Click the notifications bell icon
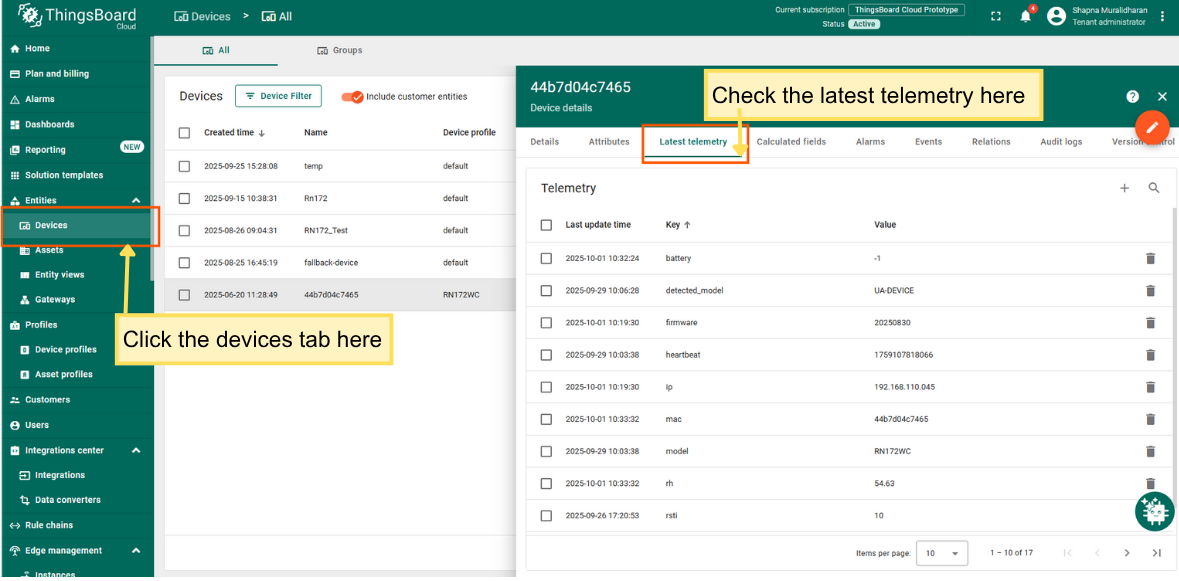 1026,16
